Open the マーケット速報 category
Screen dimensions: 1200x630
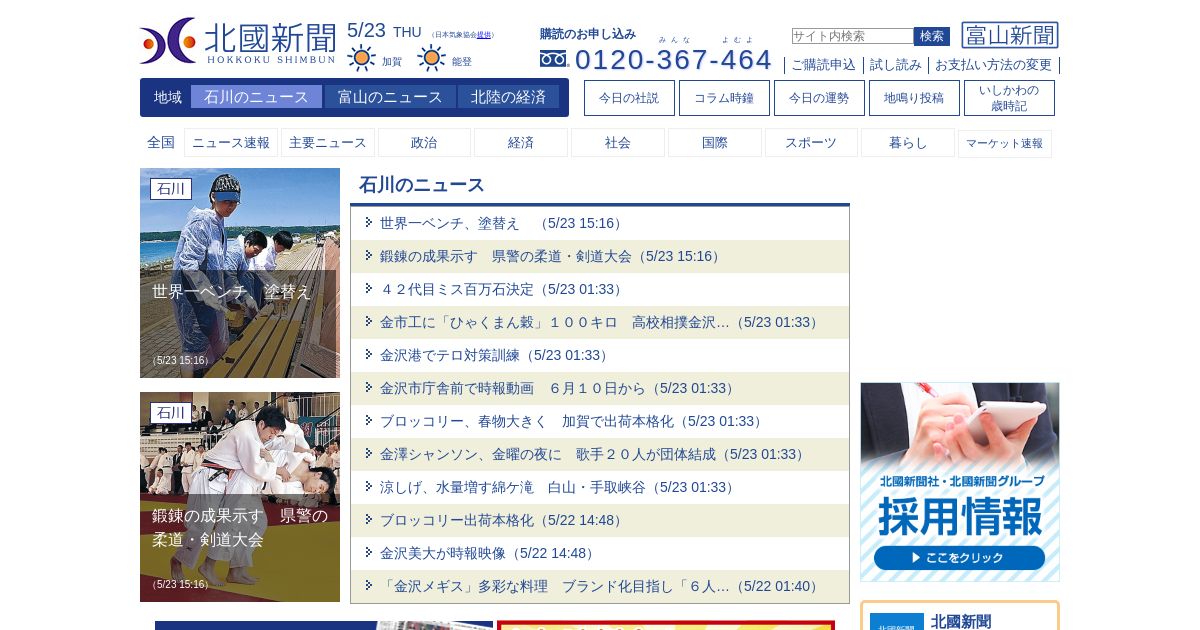click(1004, 143)
